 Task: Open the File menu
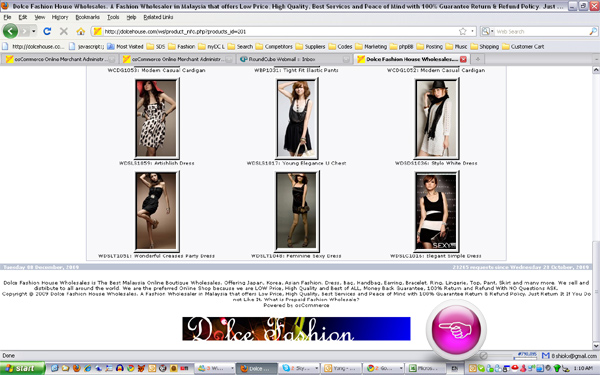click(x=7, y=17)
